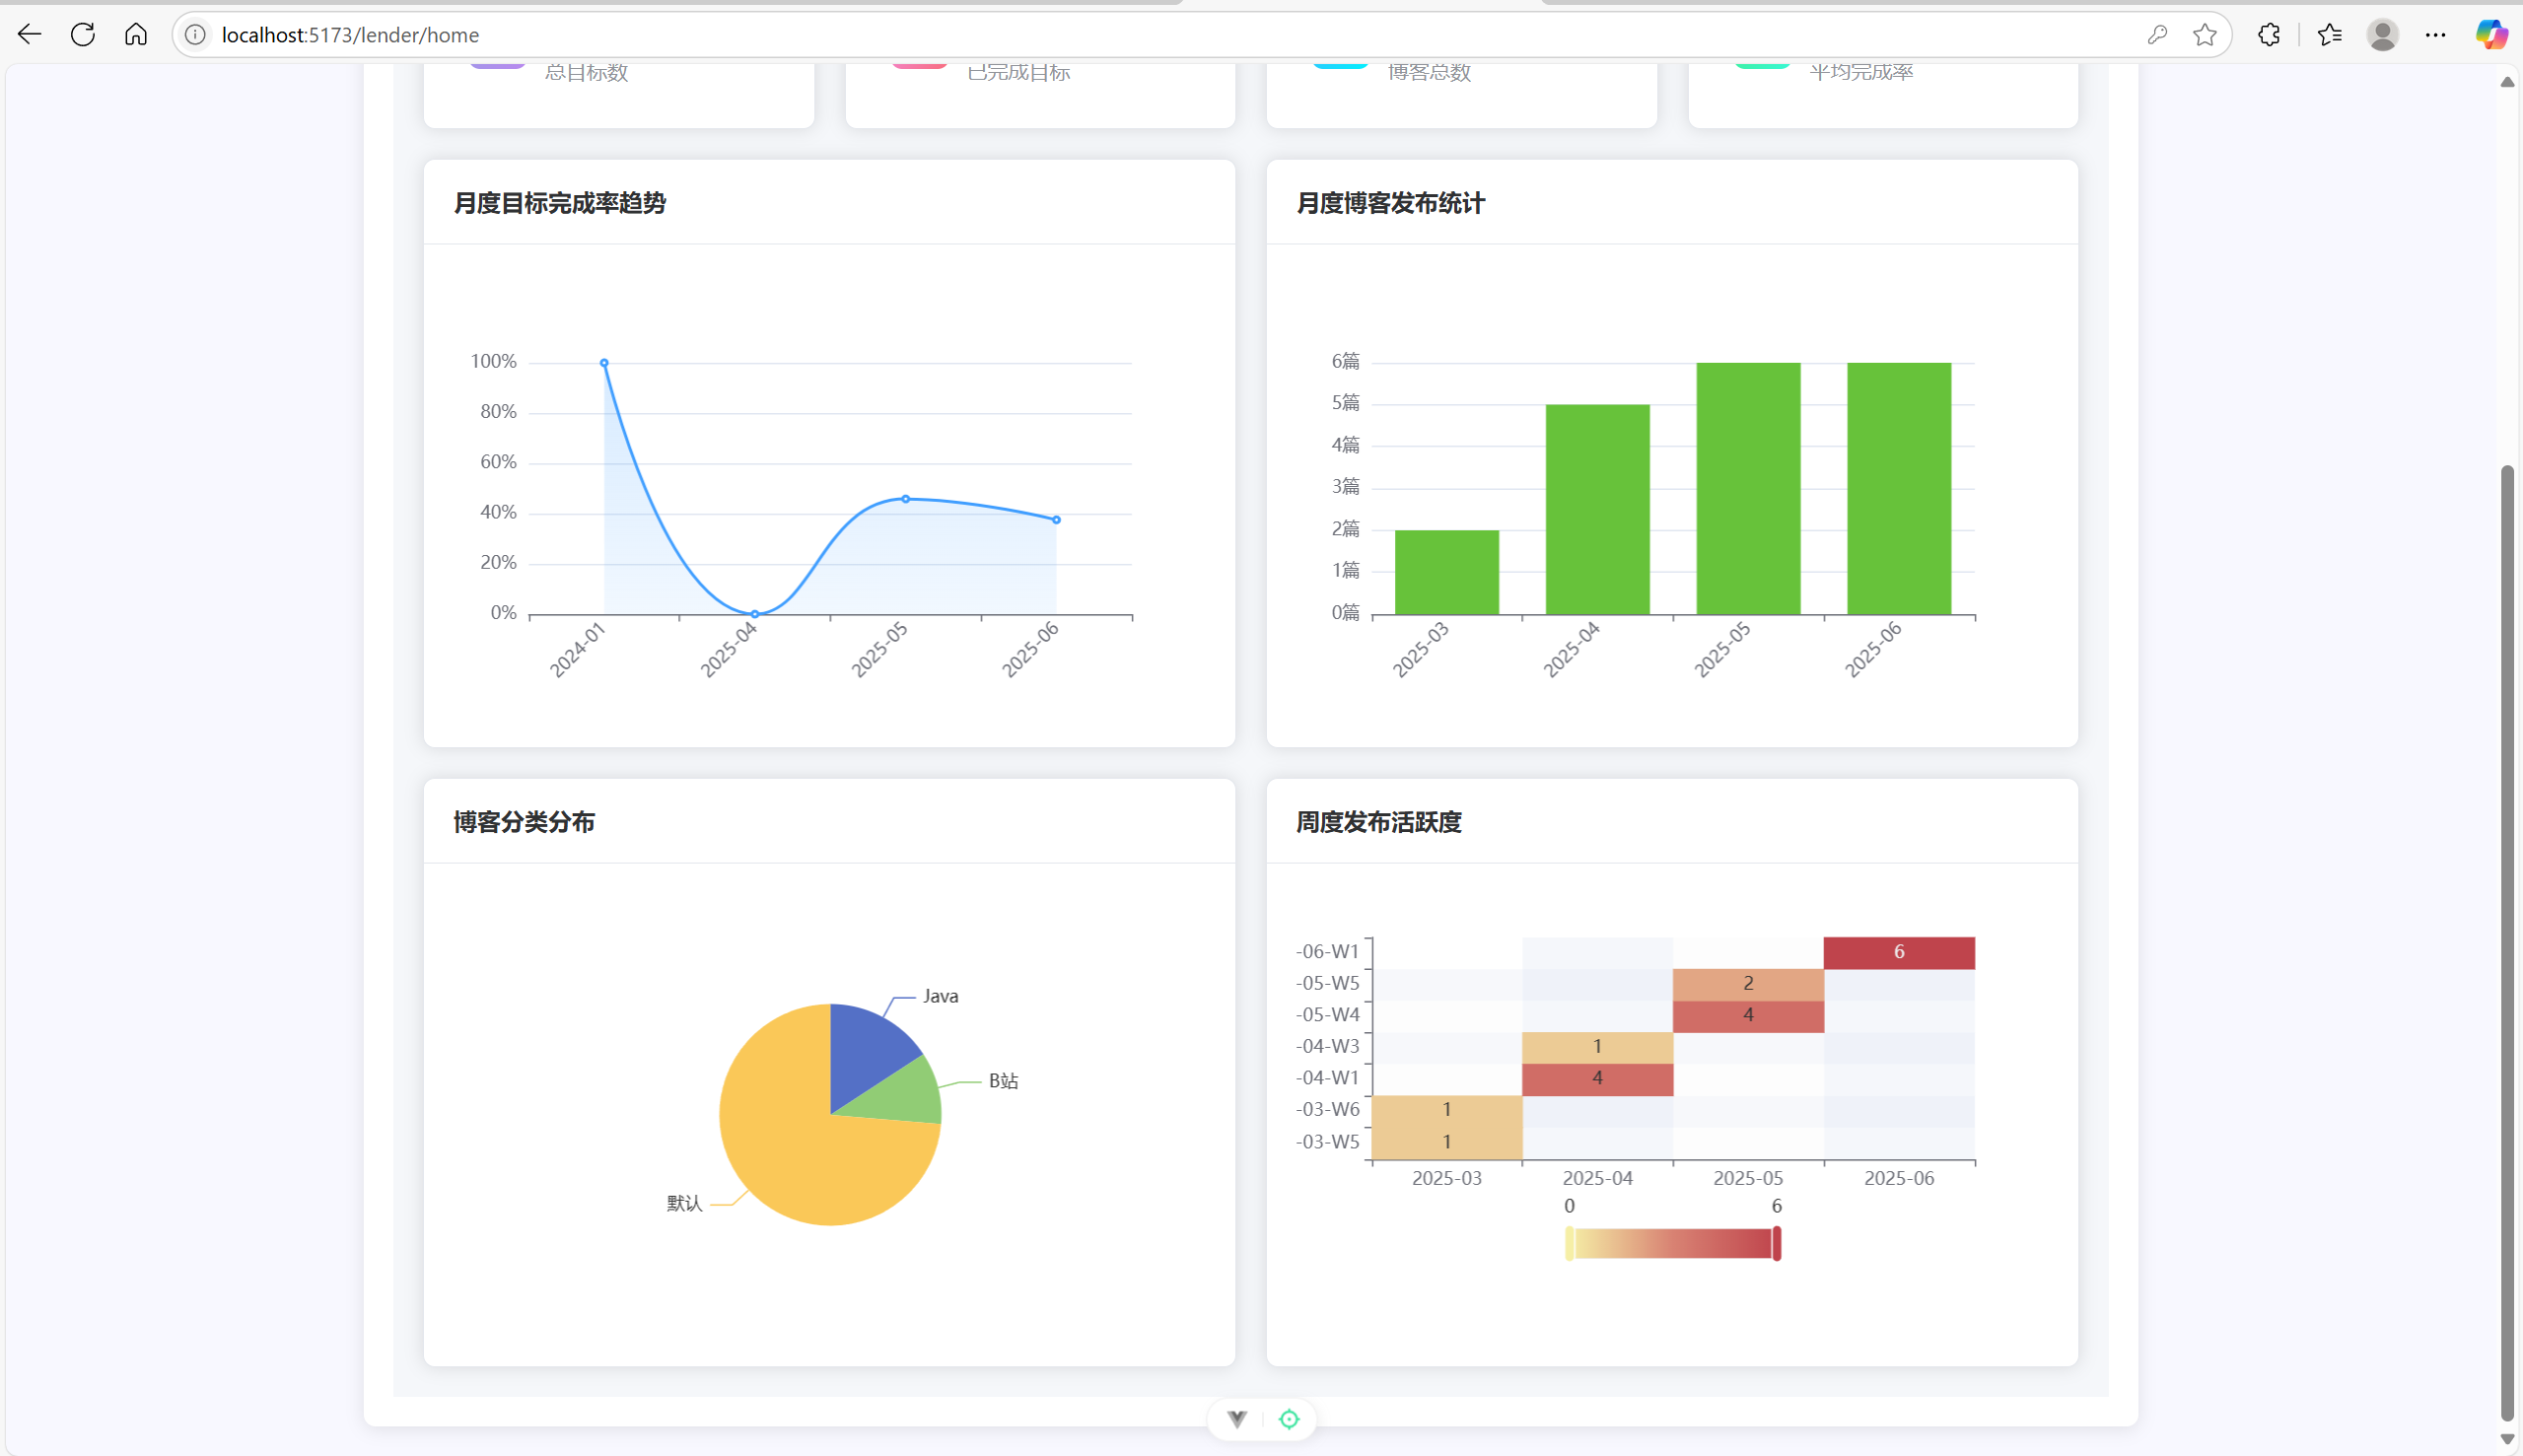Go to browser home page icon
This screenshot has height=1456, width=2523.
coord(136,35)
